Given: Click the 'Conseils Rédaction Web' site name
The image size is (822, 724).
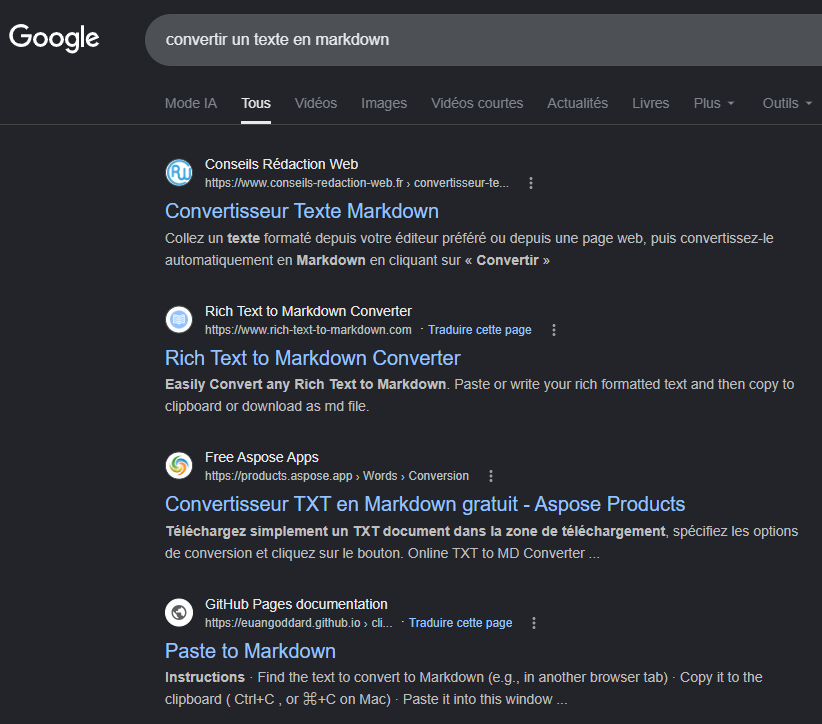Looking at the screenshot, I should (x=282, y=164).
